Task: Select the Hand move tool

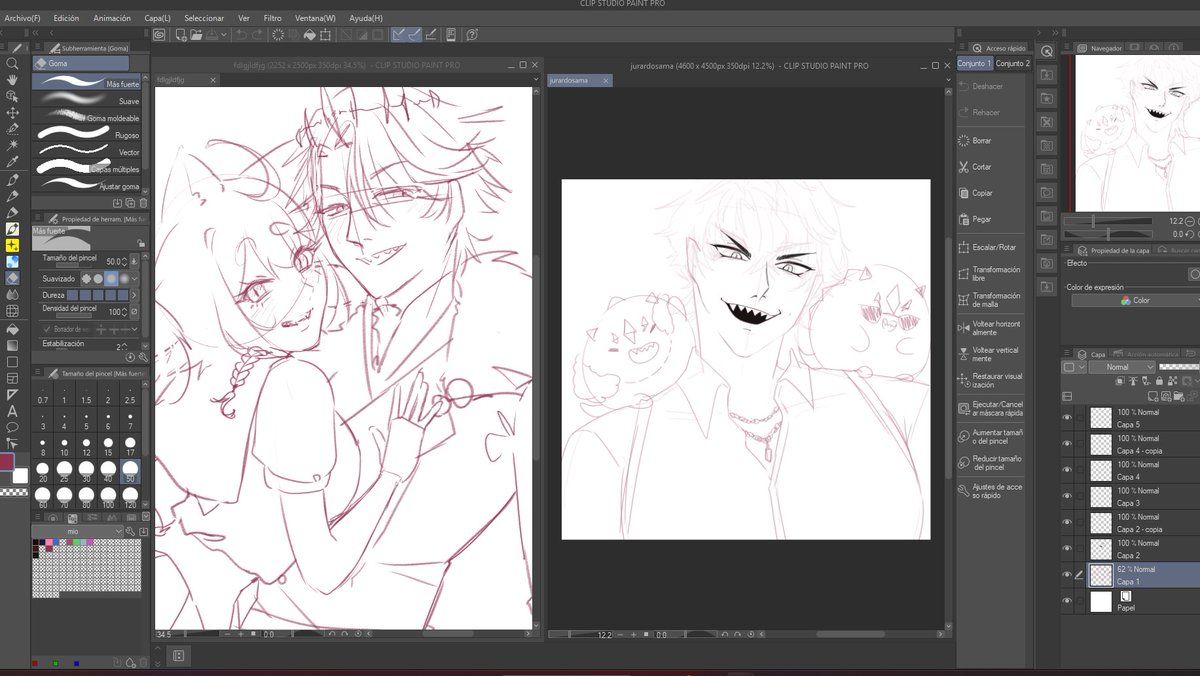Action: (12, 80)
